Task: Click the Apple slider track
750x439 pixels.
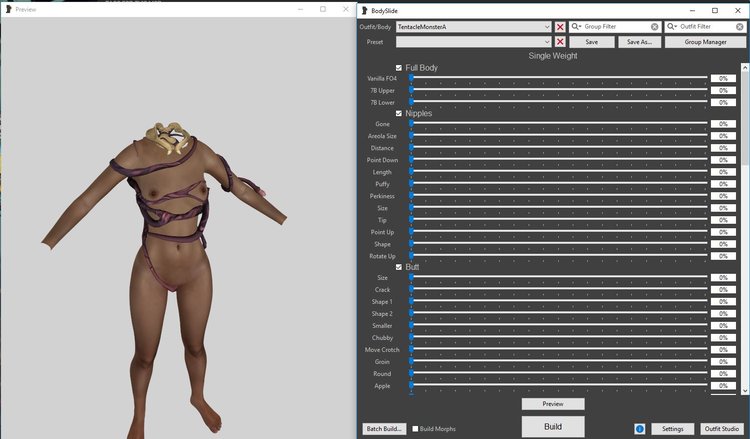Action: tap(559, 385)
